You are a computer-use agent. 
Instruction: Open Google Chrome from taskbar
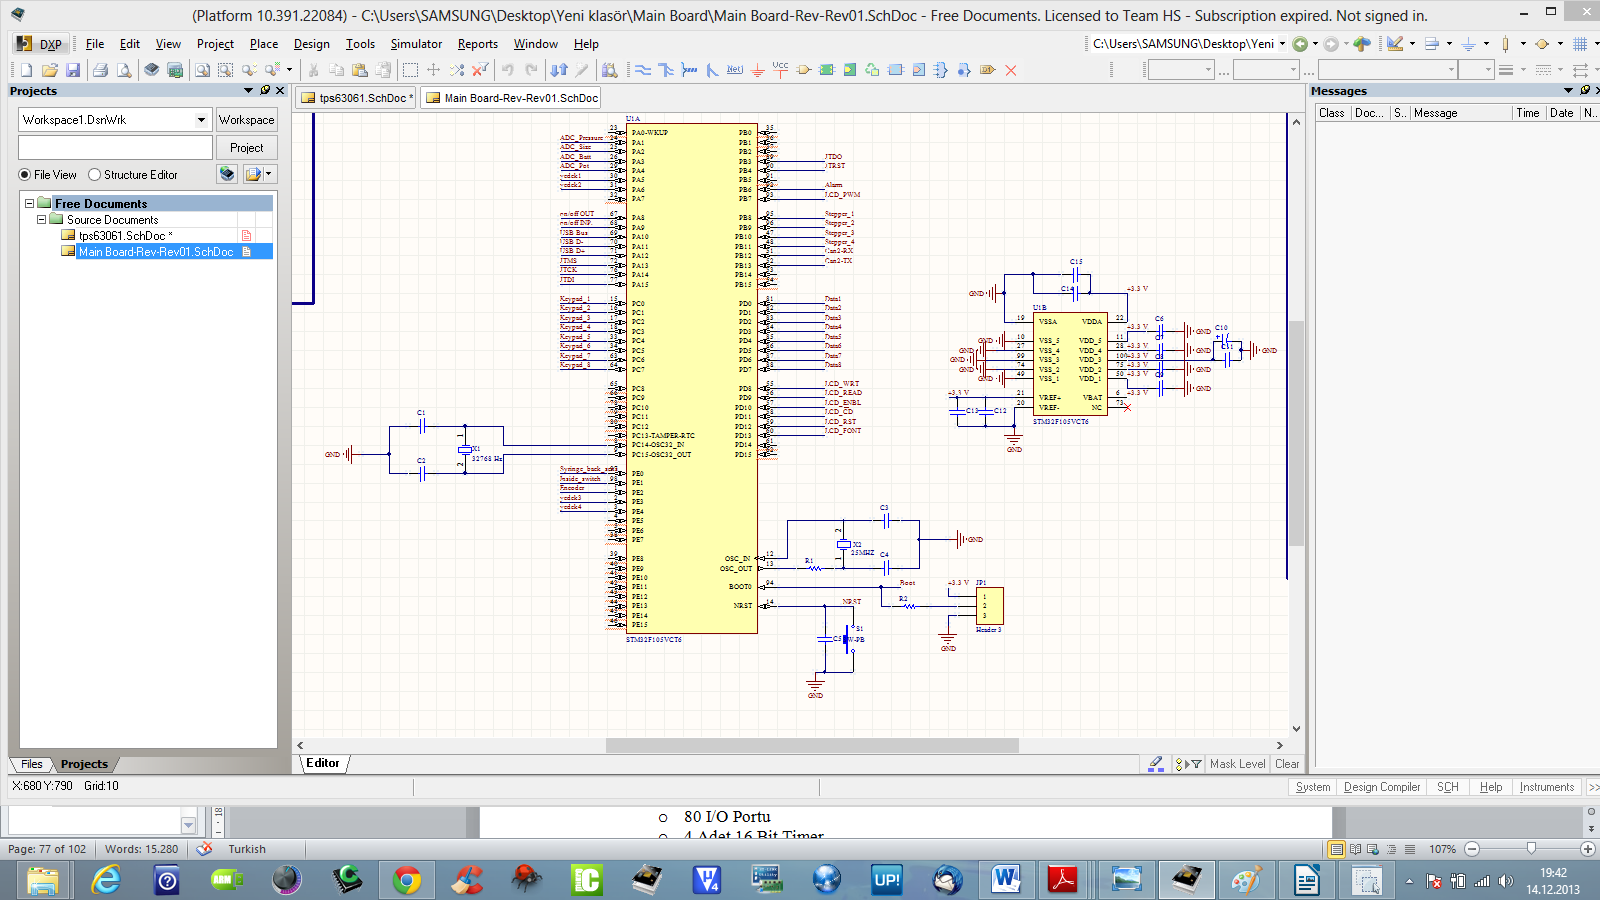[407, 880]
